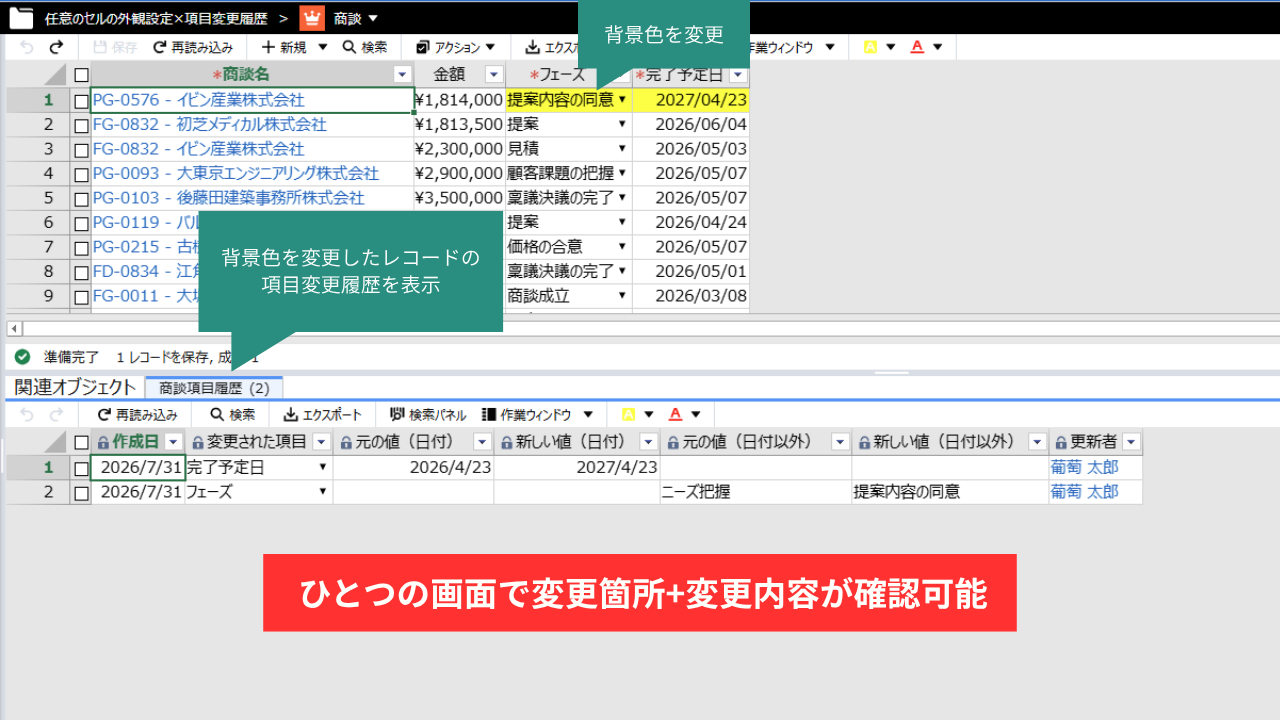Screen dimensions: 1280x720
Task: Select the 提案内容の同意 new value cell in the history grid
Action: pyautogui.click(x=950, y=492)
